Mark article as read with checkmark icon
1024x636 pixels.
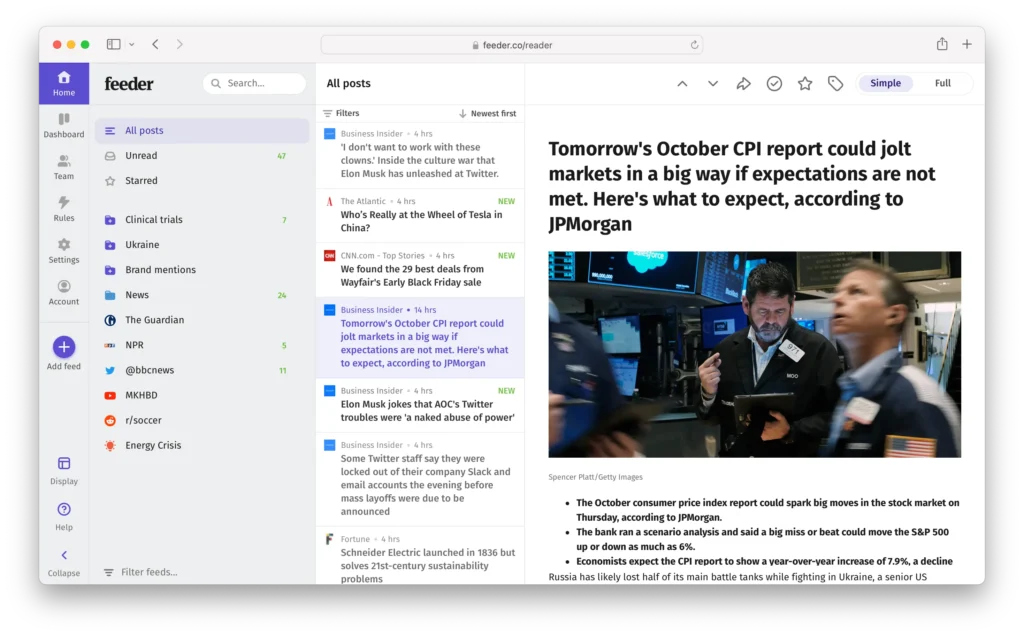(774, 84)
